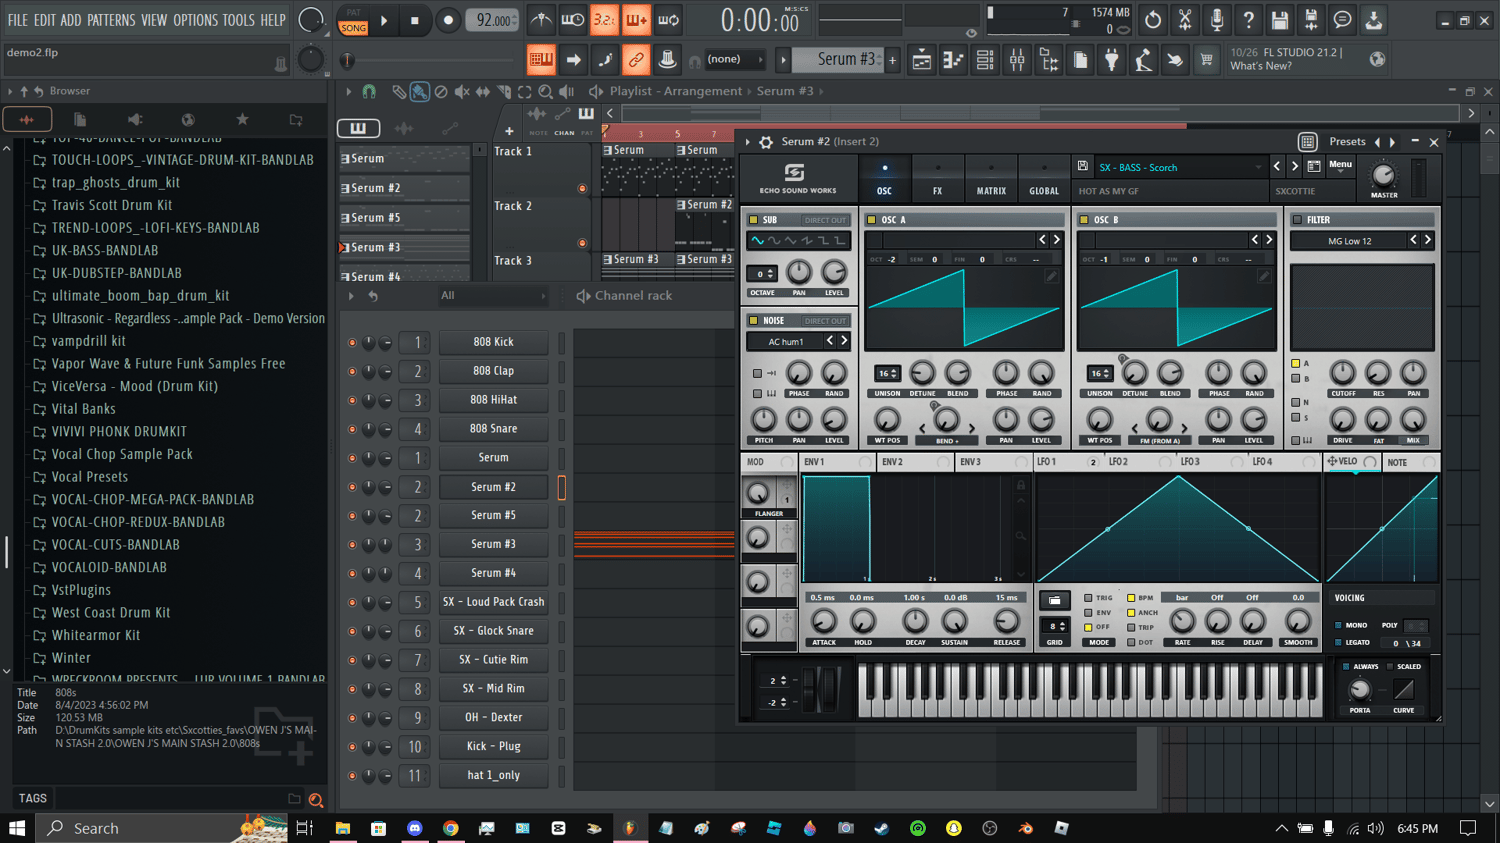The width and height of the screenshot is (1500, 843).
Task: Open the Mixer view icon
Action: [x=1017, y=61]
